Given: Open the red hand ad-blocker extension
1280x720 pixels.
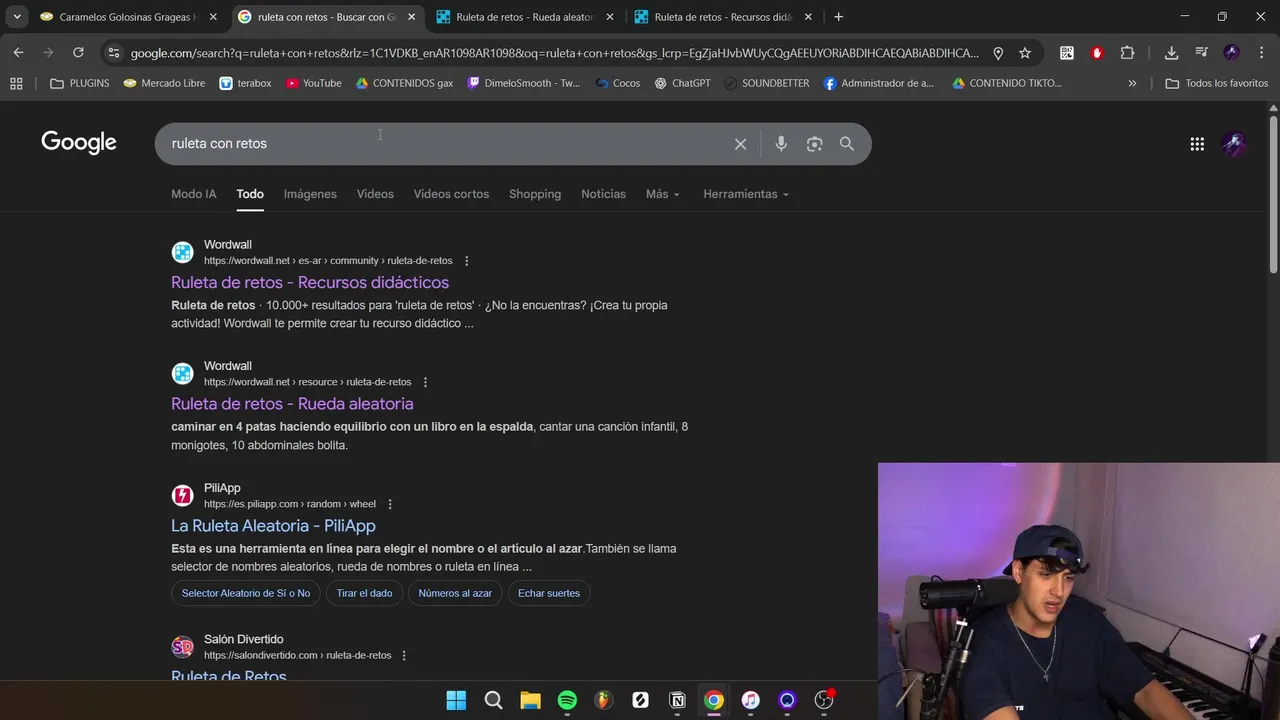Looking at the screenshot, I should (x=1097, y=53).
